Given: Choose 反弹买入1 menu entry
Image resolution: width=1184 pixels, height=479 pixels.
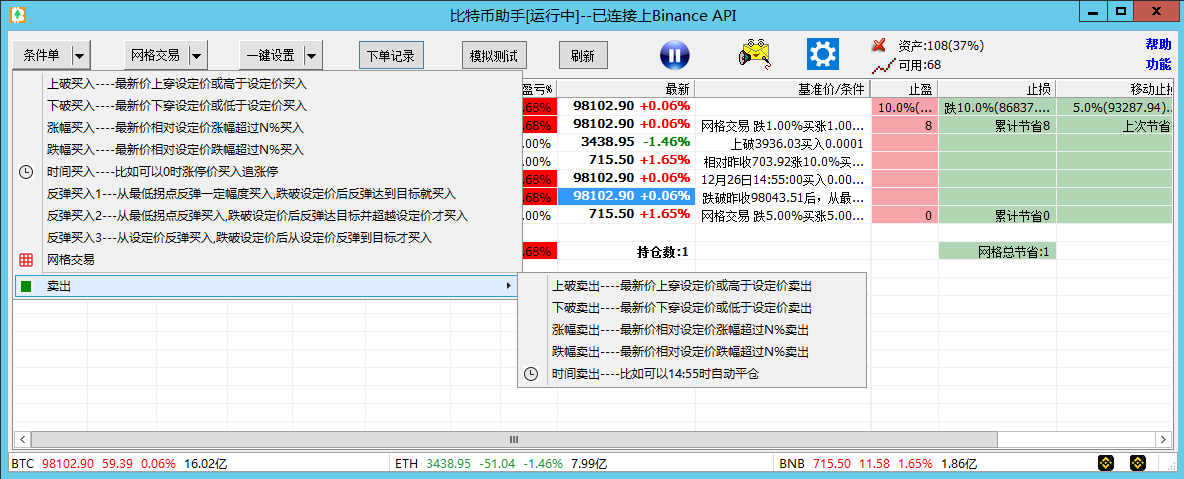Looking at the screenshot, I should [x=250, y=193].
